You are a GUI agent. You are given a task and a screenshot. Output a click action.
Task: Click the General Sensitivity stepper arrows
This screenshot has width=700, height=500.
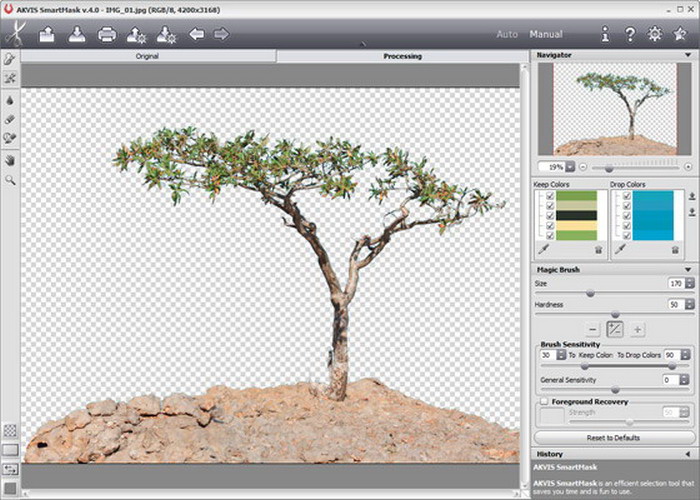click(x=684, y=380)
